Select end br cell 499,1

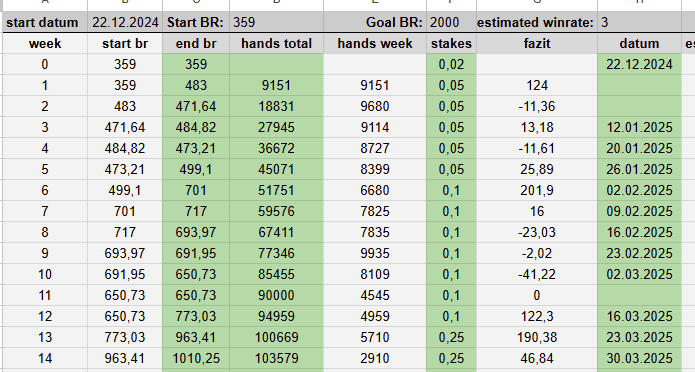pos(196,169)
